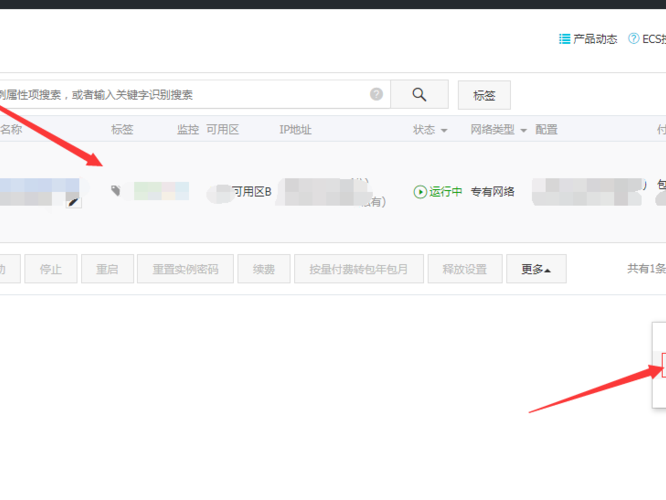Click 按量付费转包年包月 button
The height and width of the screenshot is (500, 666).
(x=358, y=269)
